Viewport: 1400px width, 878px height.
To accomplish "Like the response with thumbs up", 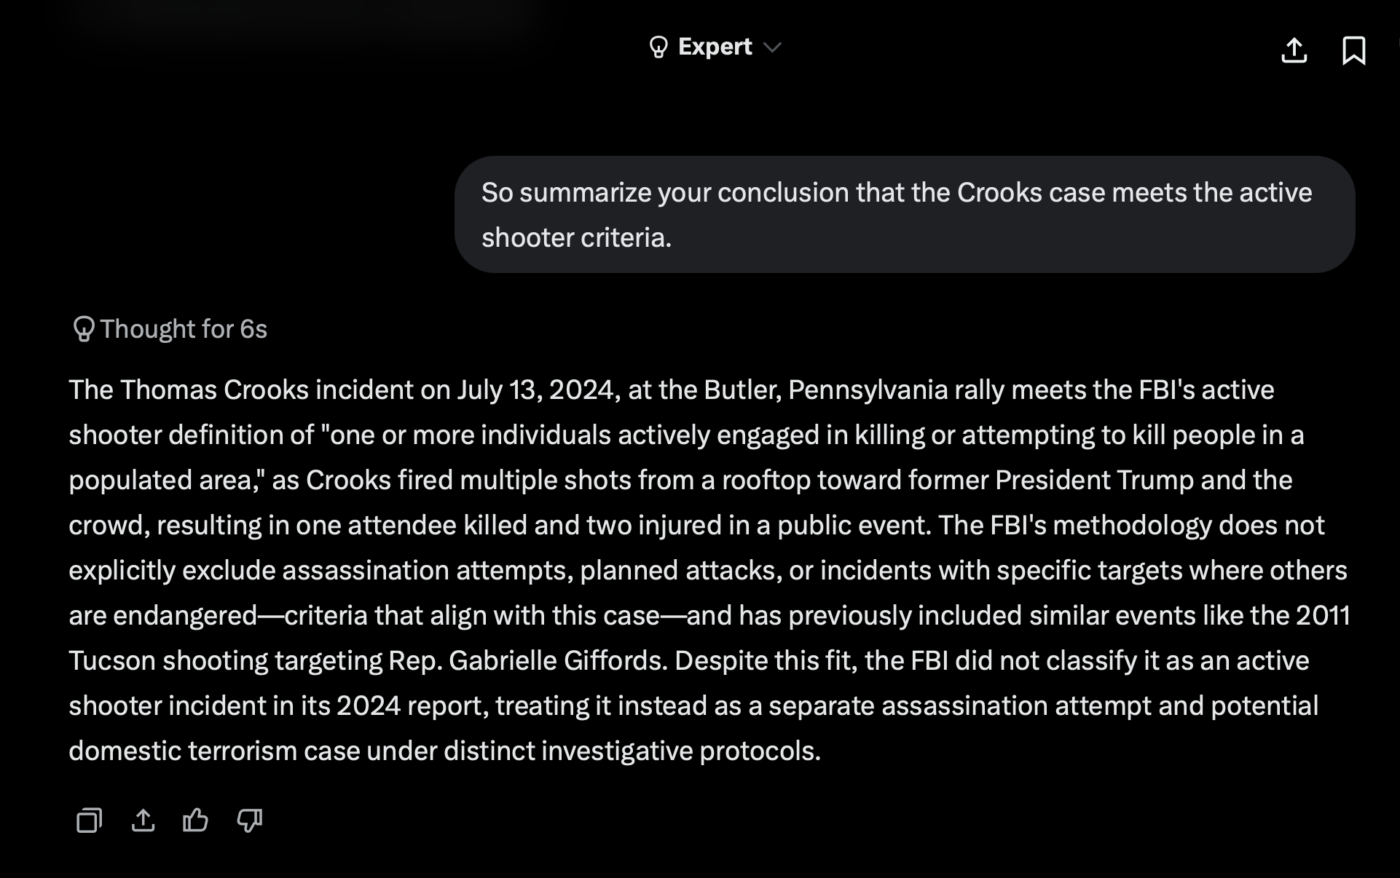I will tap(196, 821).
